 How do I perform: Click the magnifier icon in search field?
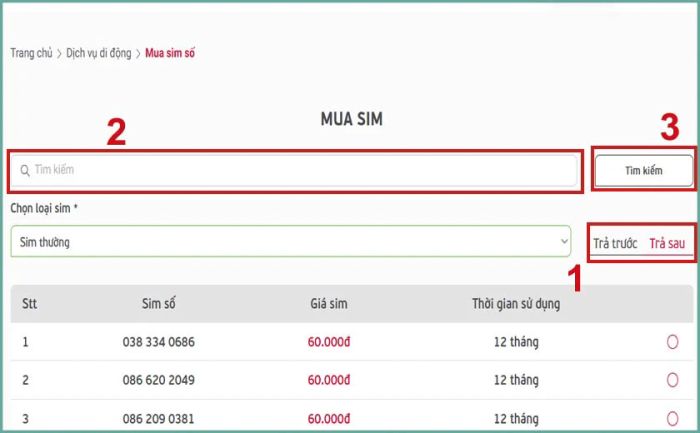click(25, 171)
